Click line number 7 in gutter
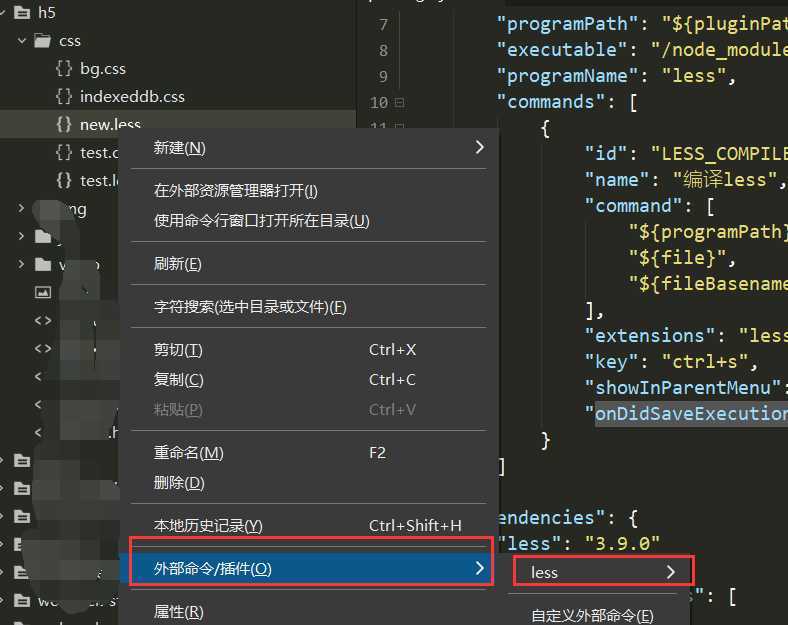788x625 pixels. tap(383, 25)
